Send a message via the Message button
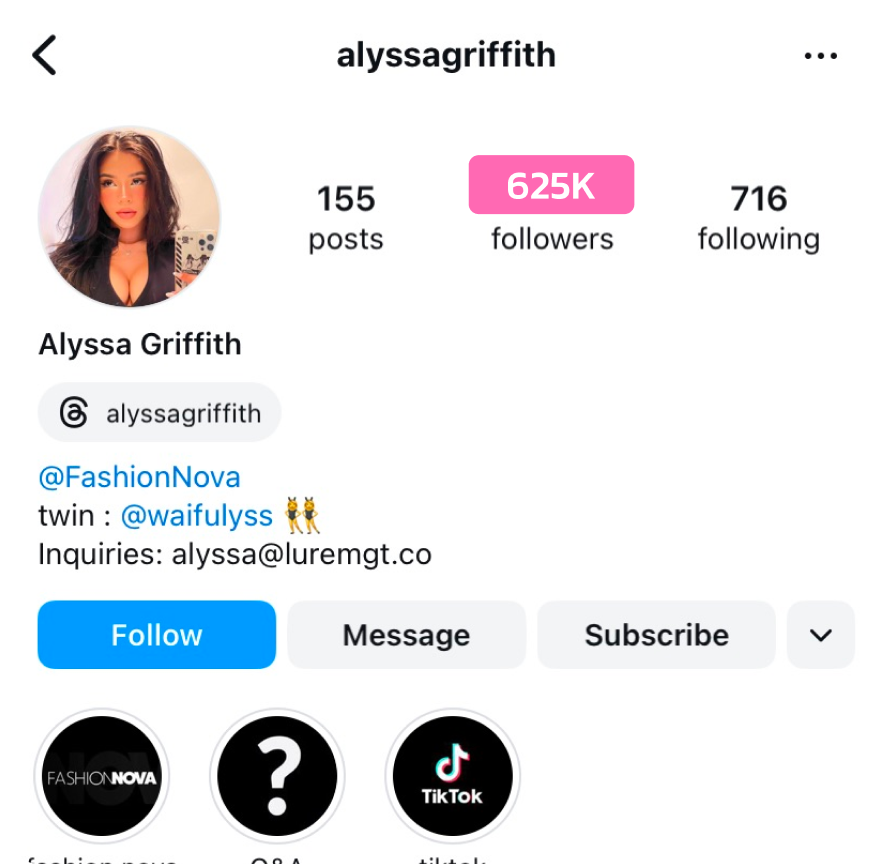The width and height of the screenshot is (892, 864). (407, 635)
